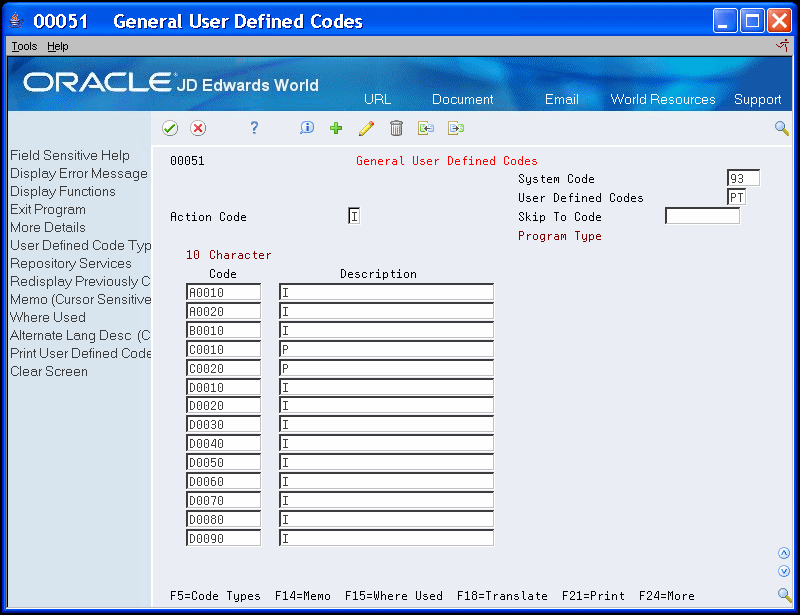Select More Details link

48,227
